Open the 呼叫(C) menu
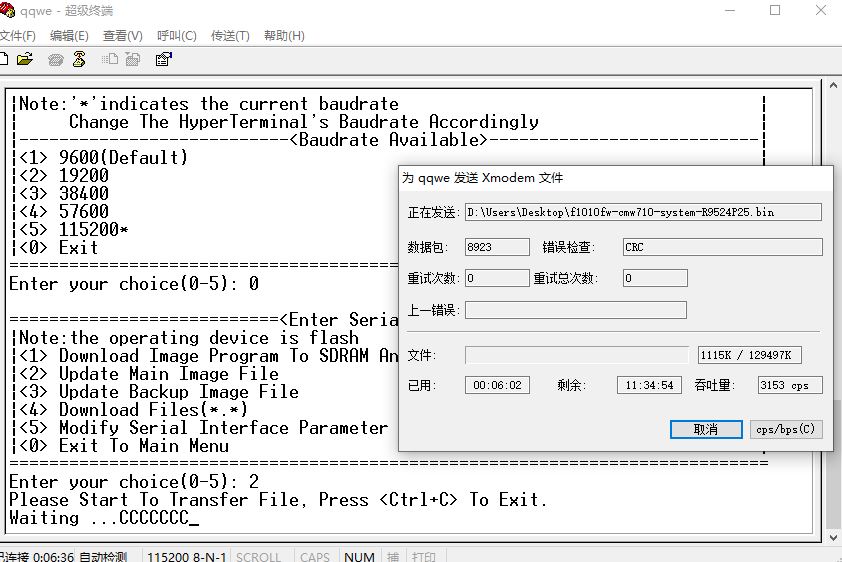This screenshot has height=562, width=842. 177,36
